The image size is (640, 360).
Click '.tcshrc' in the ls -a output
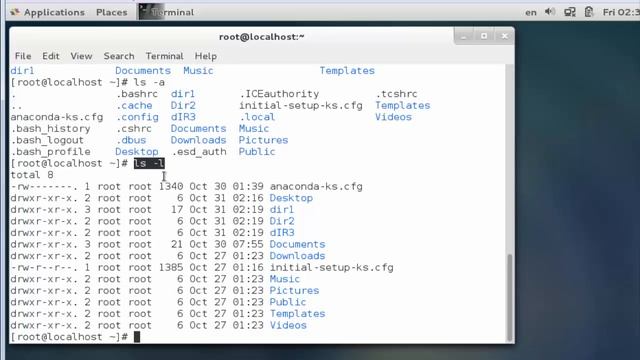point(397,94)
